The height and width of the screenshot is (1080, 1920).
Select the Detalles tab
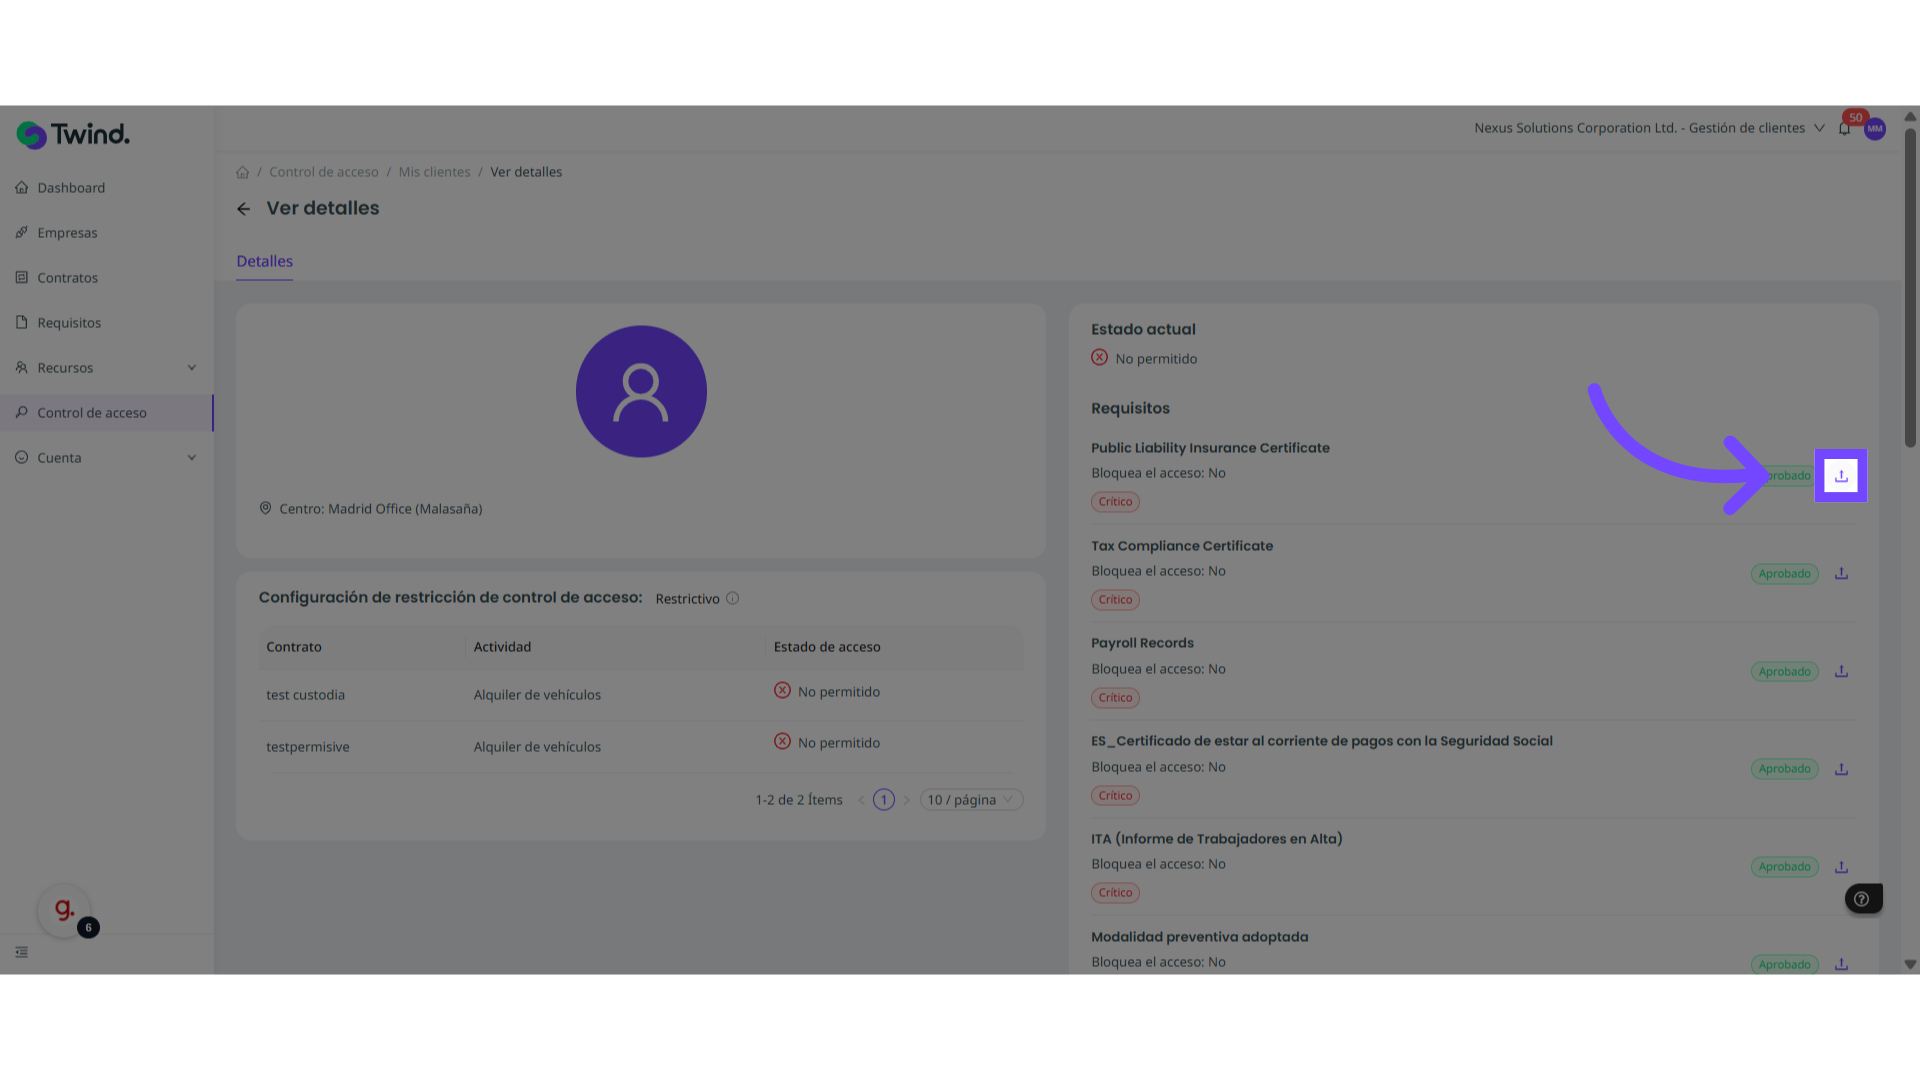(264, 262)
